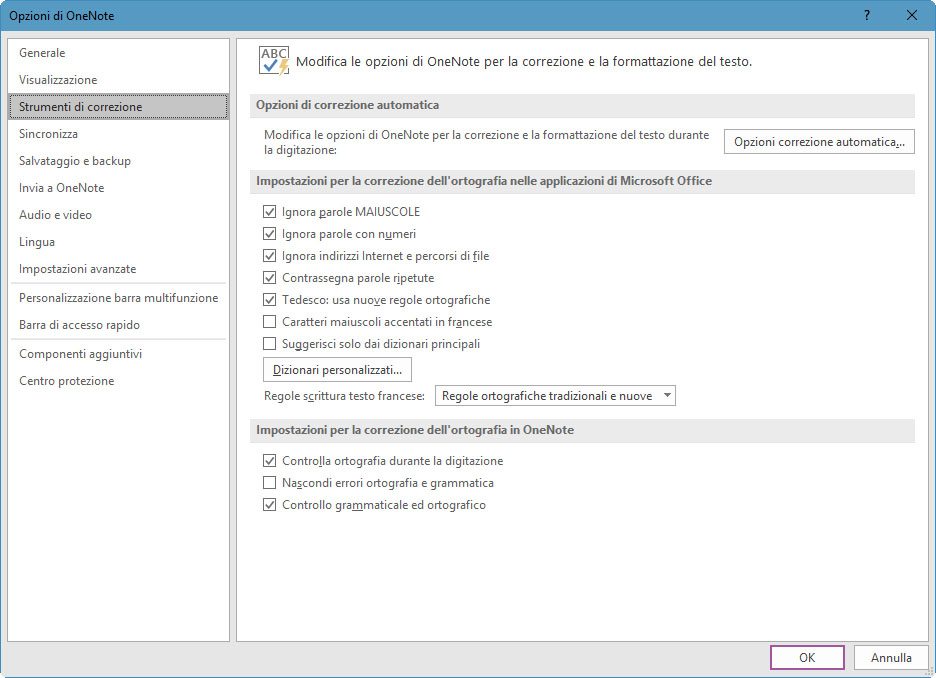Confirm settings with OK button
The width and height of the screenshot is (936, 678).
click(807, 658)
